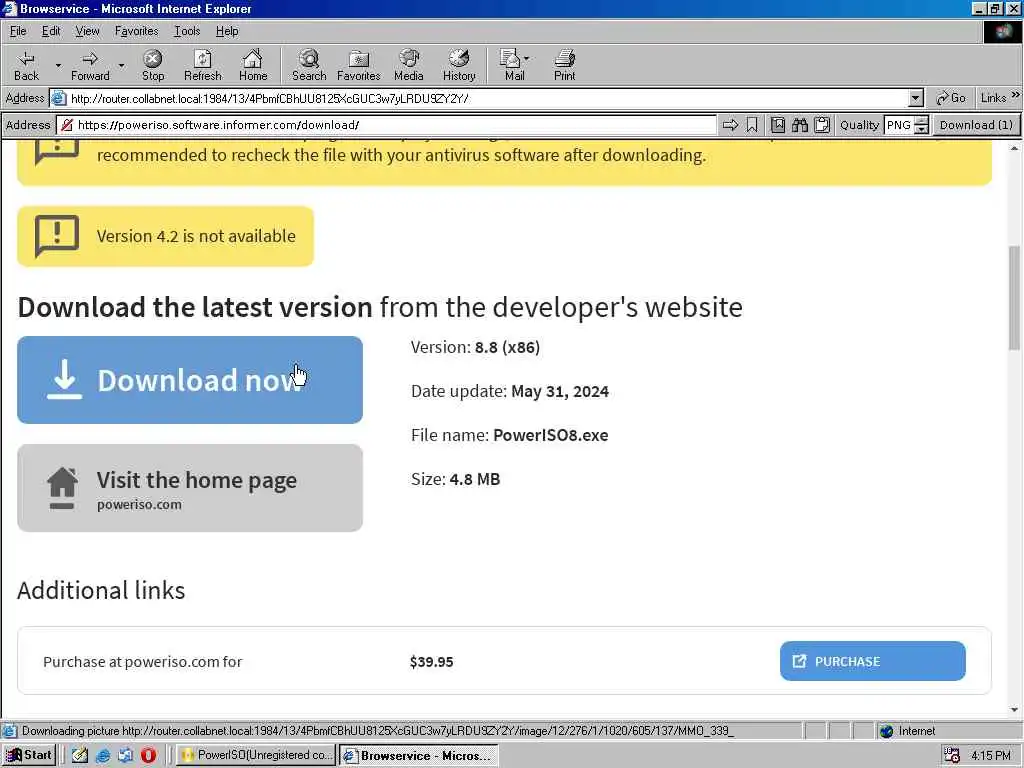Click the $39.95 price text
Screen dimensions: 1024x768
coord(431,662)
